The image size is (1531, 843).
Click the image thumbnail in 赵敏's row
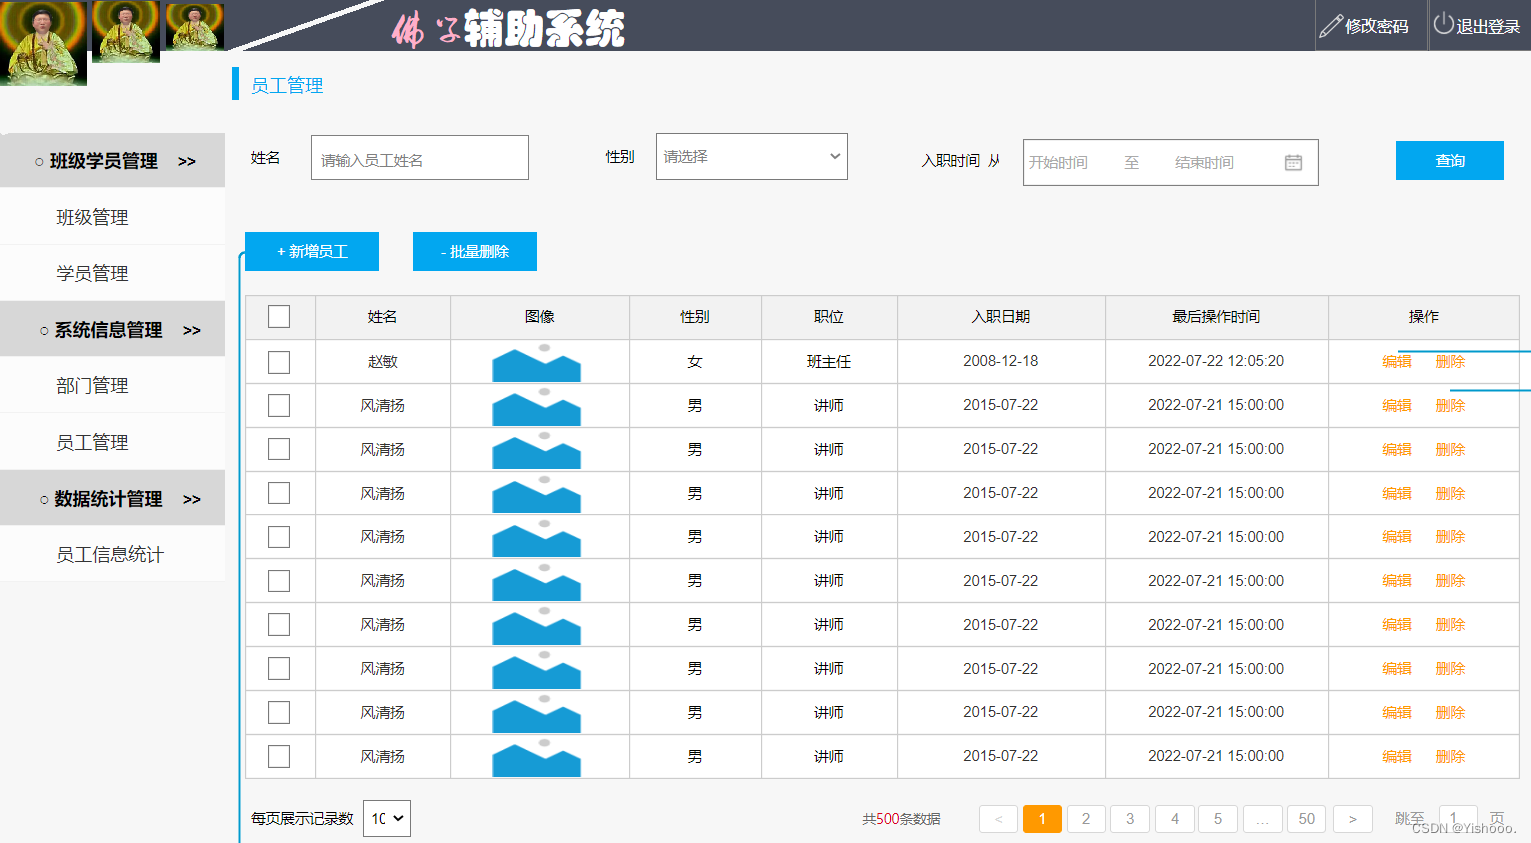[x=536, y=362]
